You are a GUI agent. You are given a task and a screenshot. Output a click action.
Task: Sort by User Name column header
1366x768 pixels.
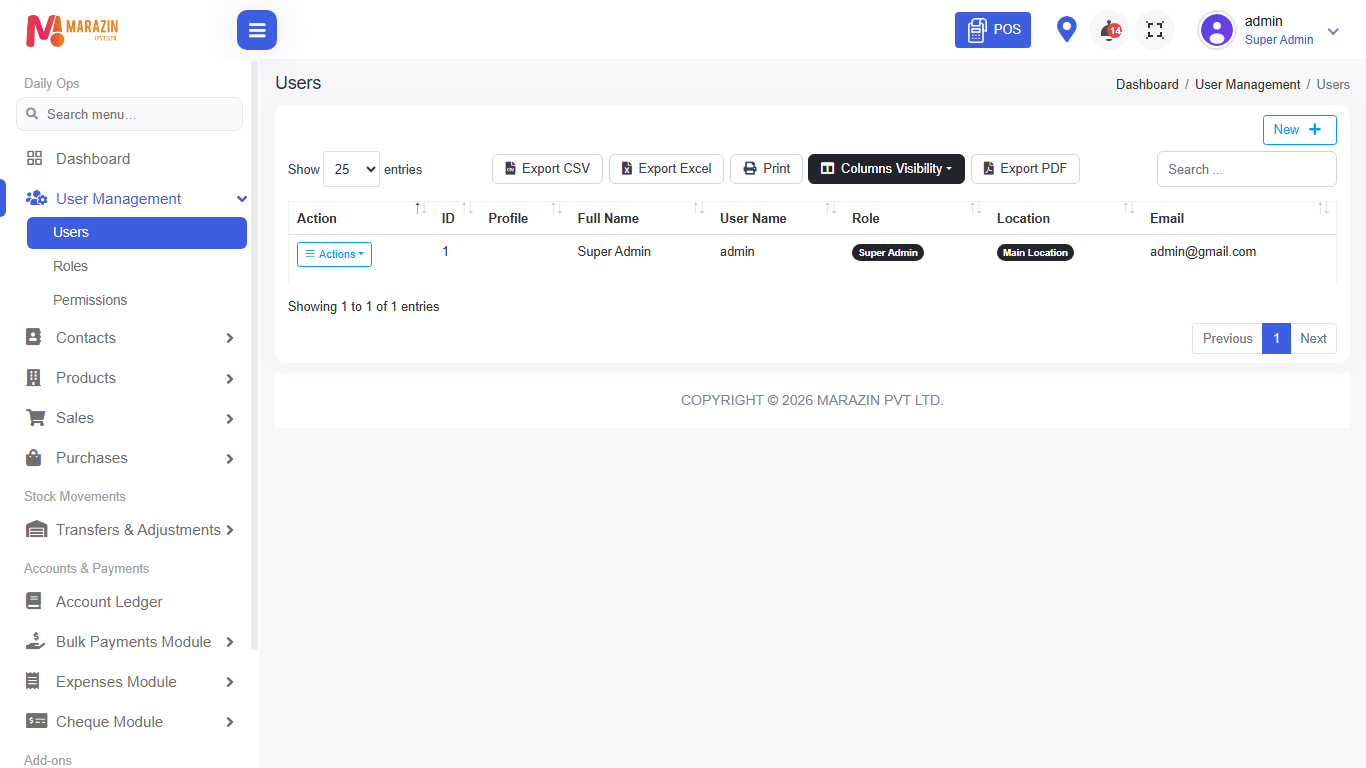point(776,218)
